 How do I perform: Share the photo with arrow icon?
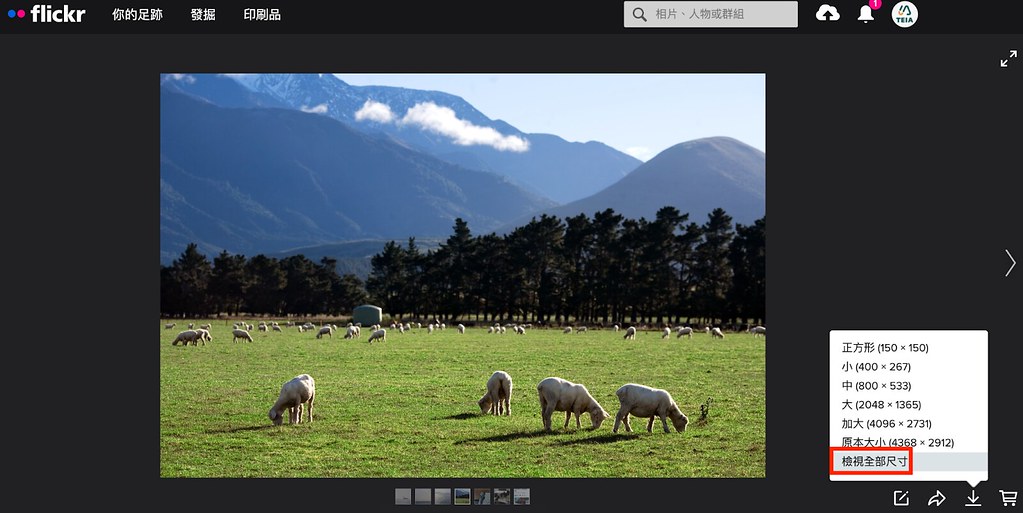[x=936, y=498]
